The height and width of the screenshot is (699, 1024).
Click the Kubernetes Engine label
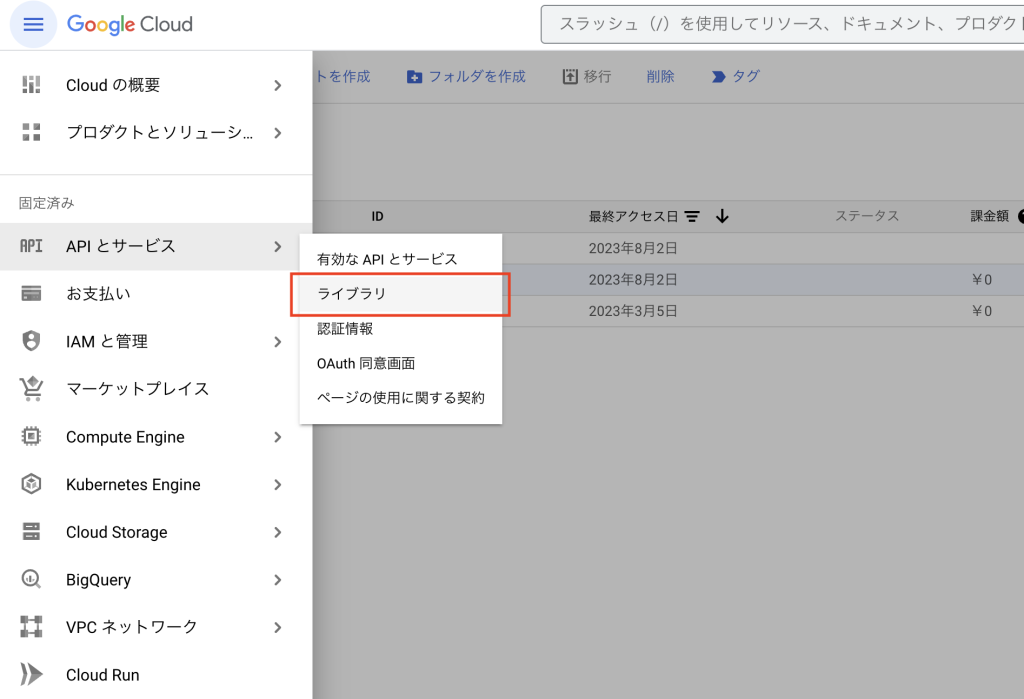click(133, 485)
